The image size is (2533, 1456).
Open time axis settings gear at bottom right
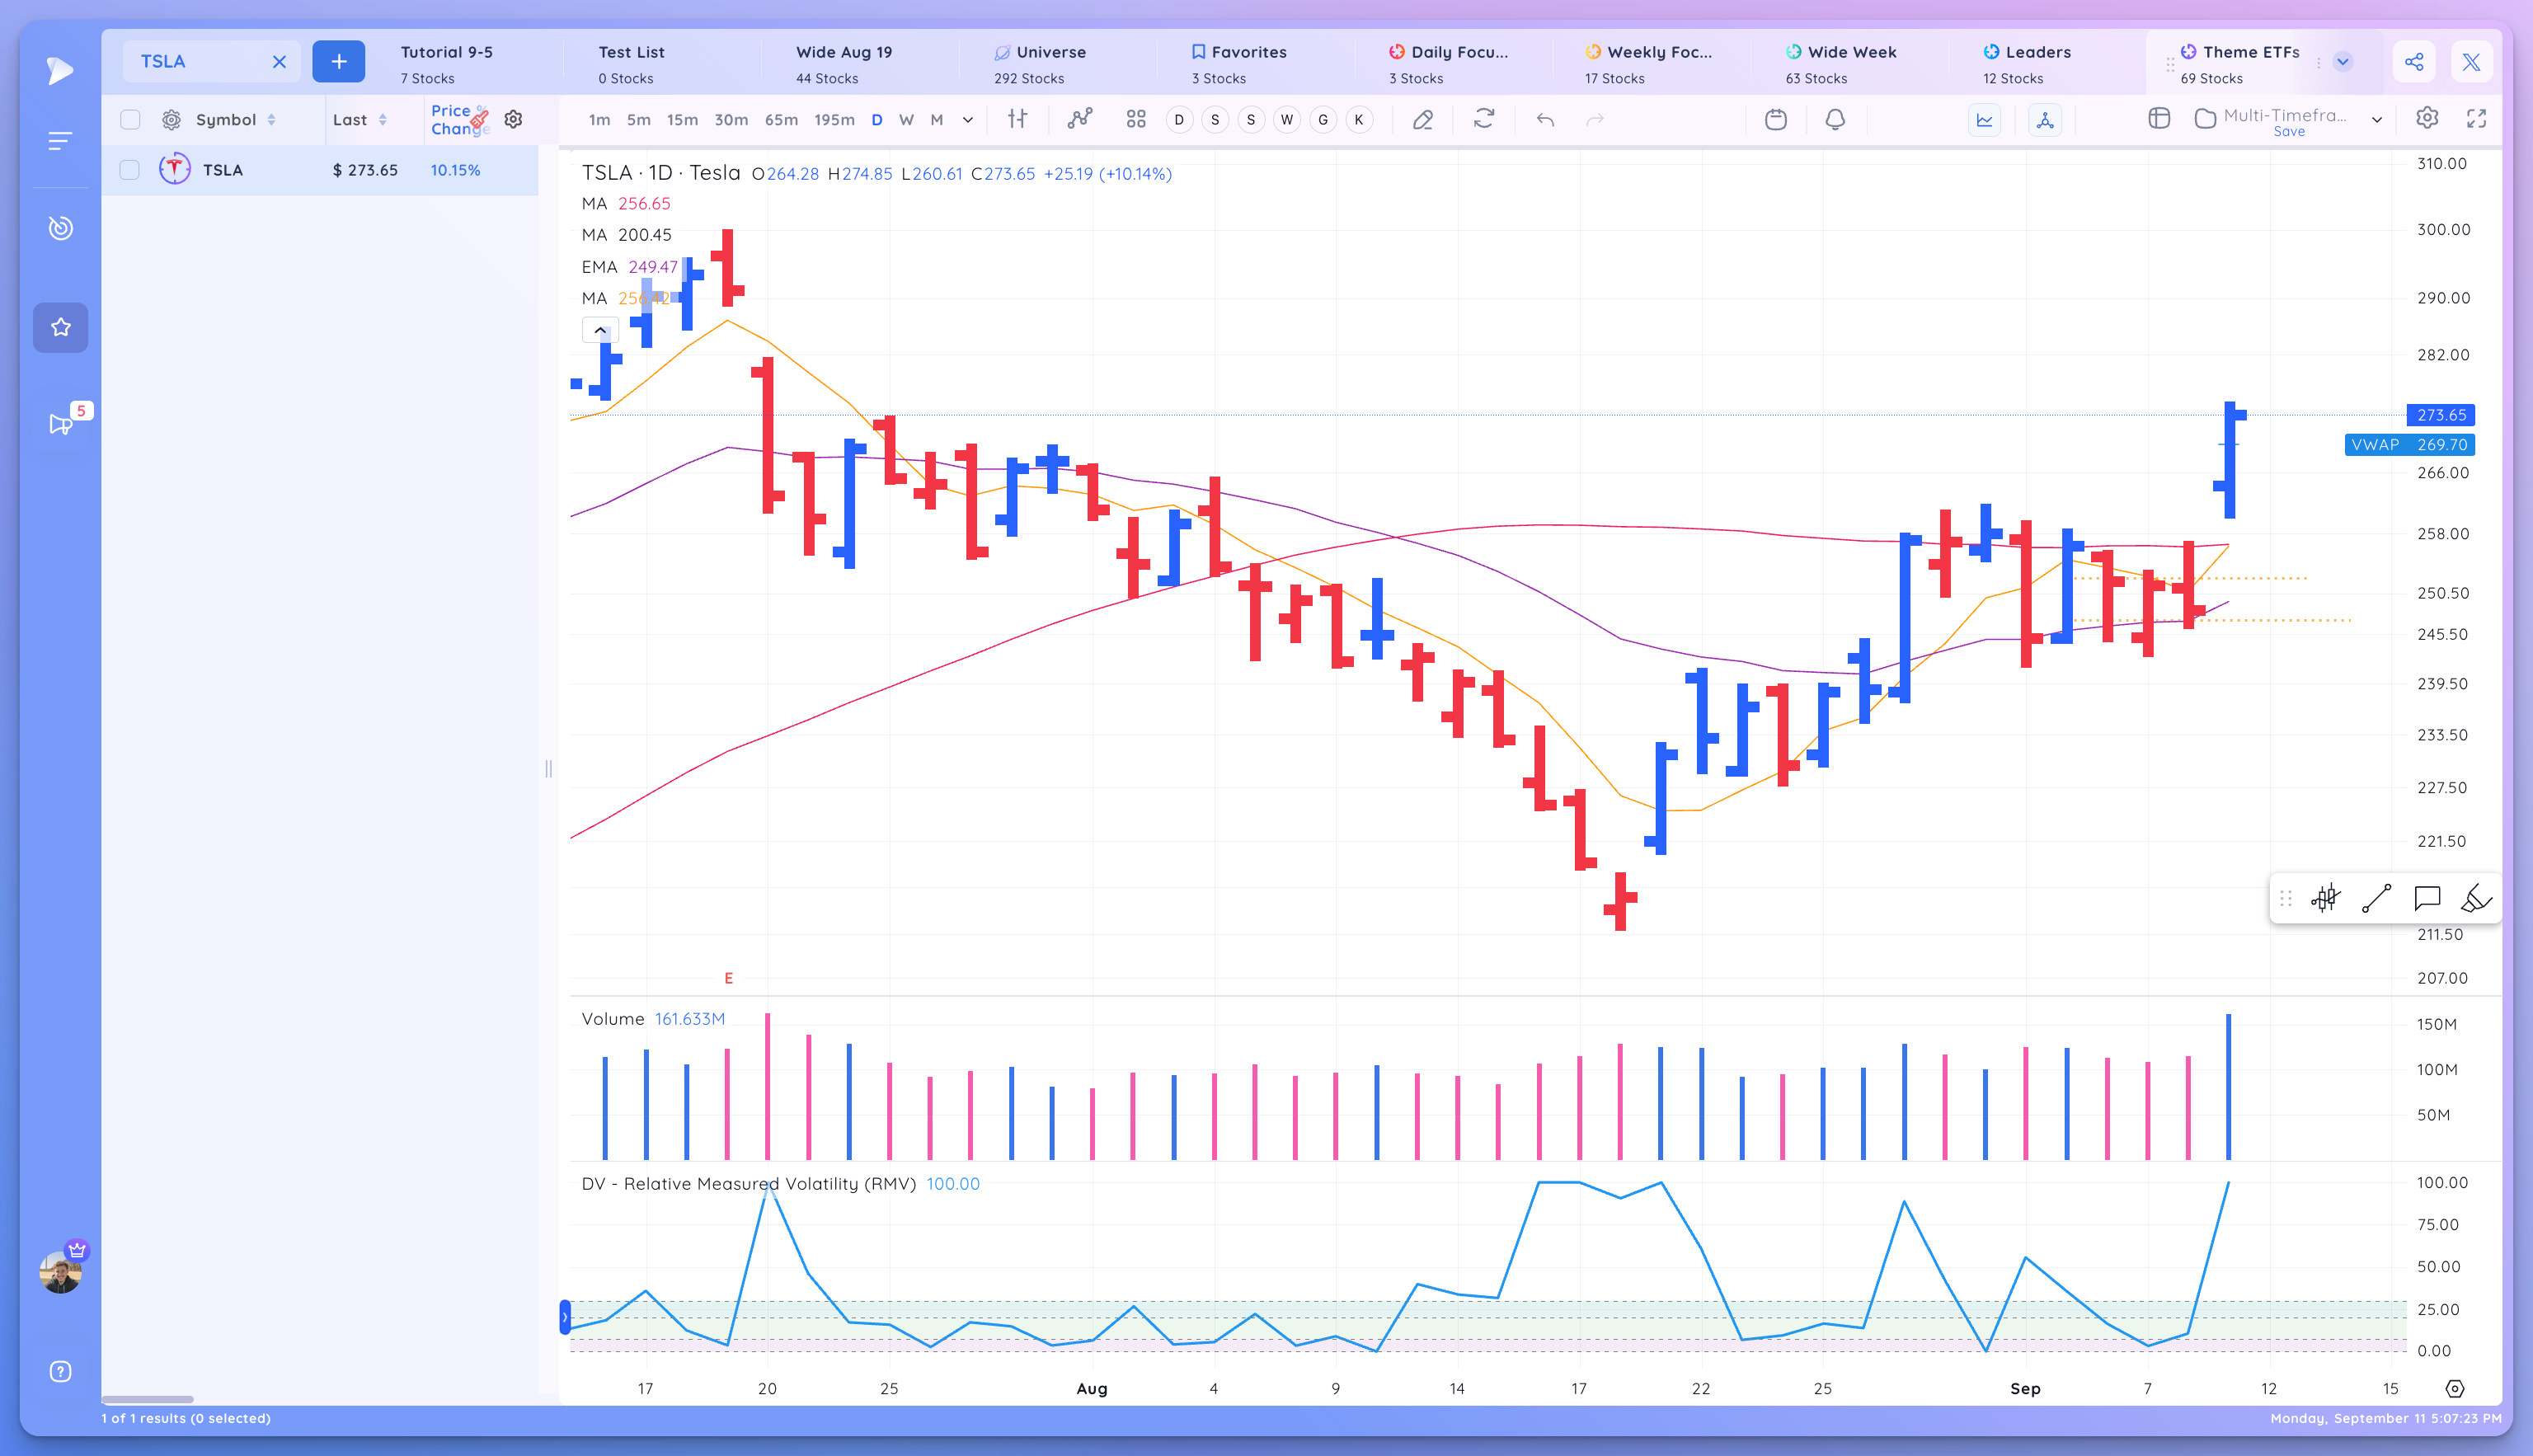tap(2455, 1388)
